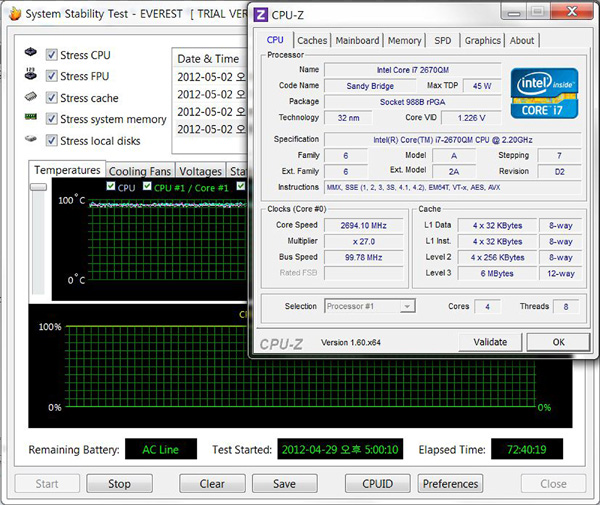
Task: Click the Package value Socket 988B rPGA
Action: (412, 102)
